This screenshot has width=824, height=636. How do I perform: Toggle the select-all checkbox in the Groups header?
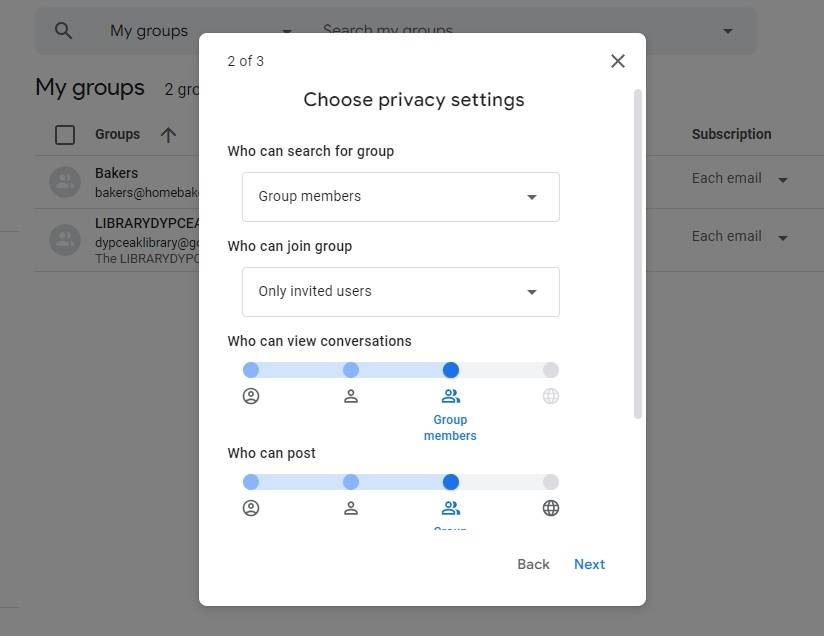click(65, 133)
